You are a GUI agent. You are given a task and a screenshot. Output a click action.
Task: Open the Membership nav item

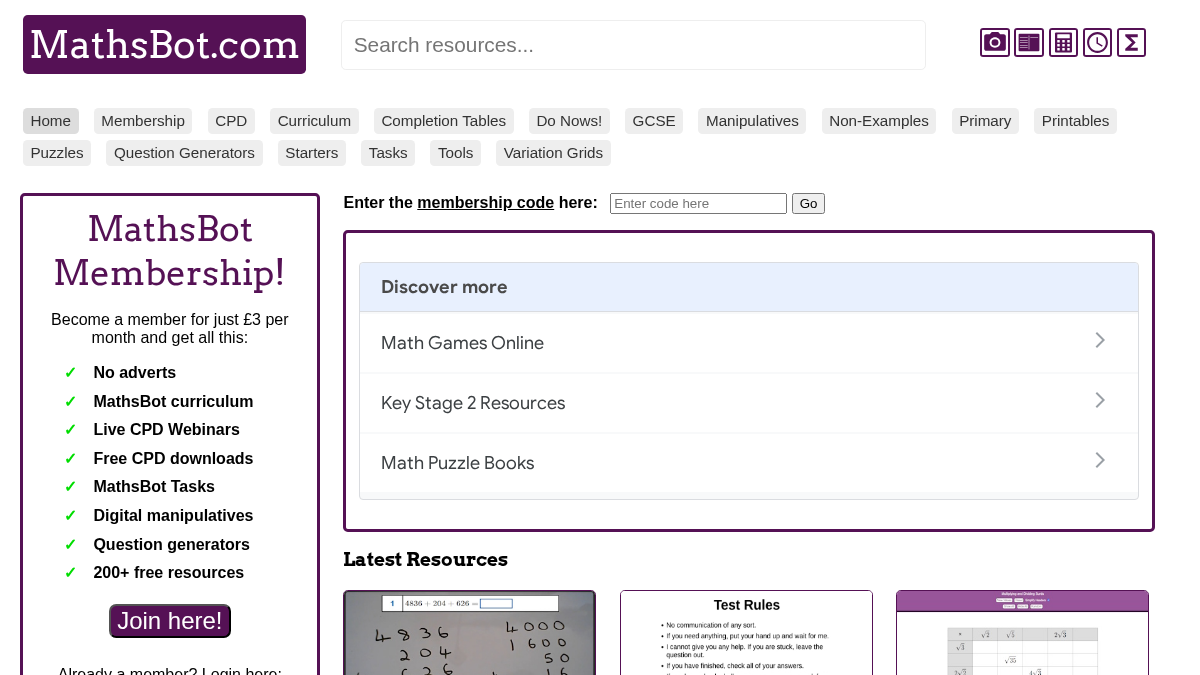(143, 121)
